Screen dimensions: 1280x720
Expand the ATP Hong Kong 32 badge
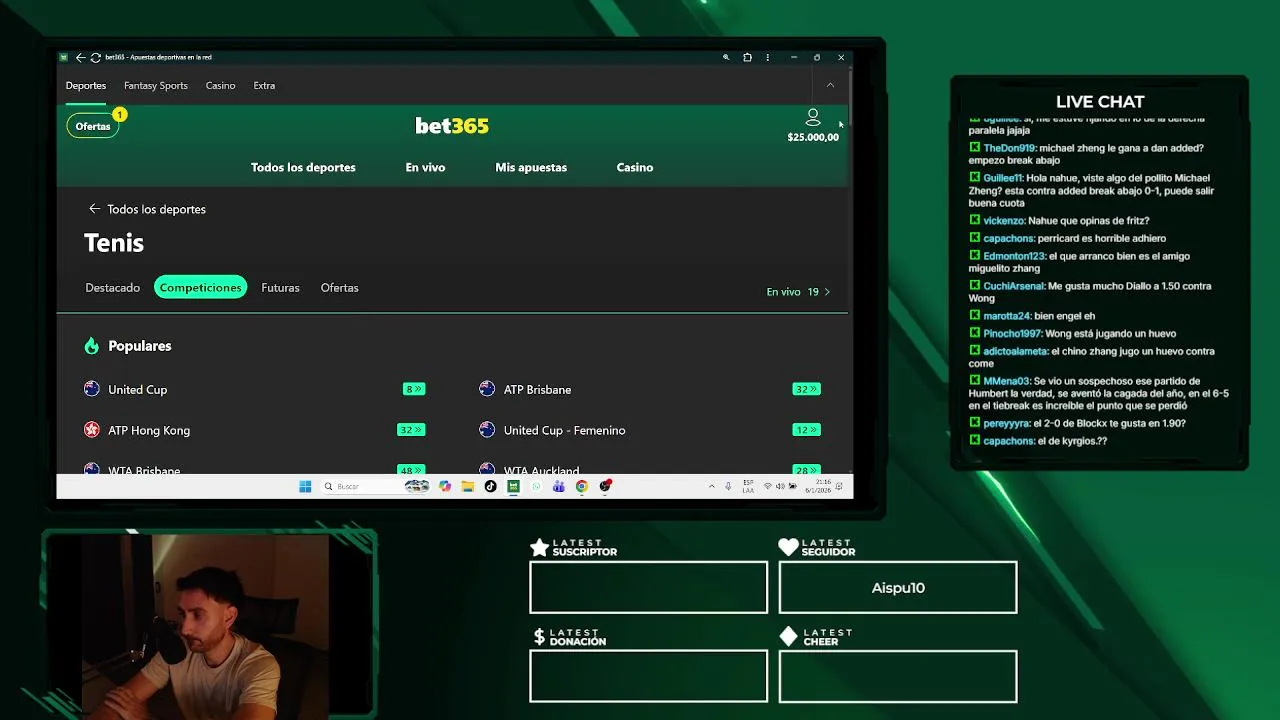click(411, 430)
